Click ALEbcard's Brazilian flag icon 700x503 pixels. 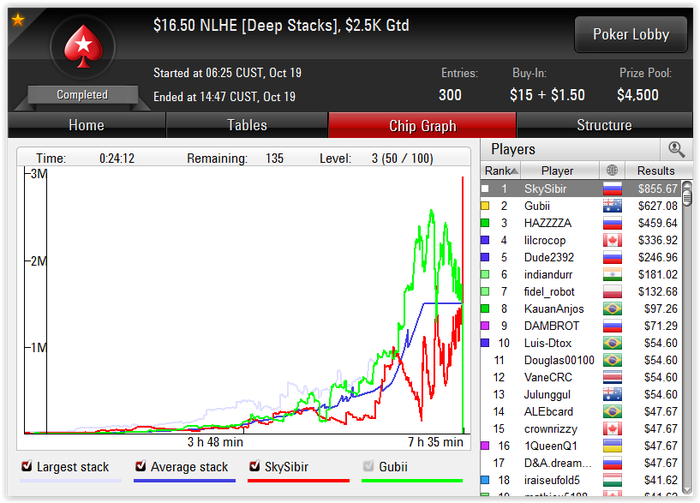click(x=612, y=411)
